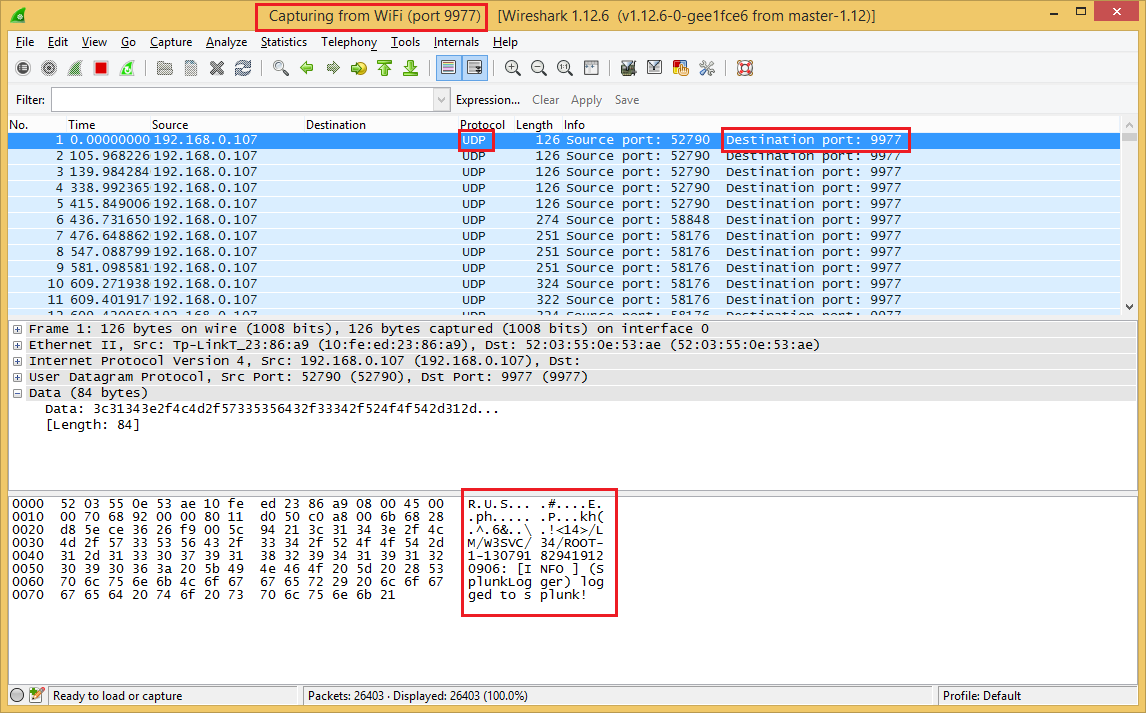Expand the Frame 1 tree node
Image resolution: width=1146 pixels, height=713 pixels.
coord(18,329)
